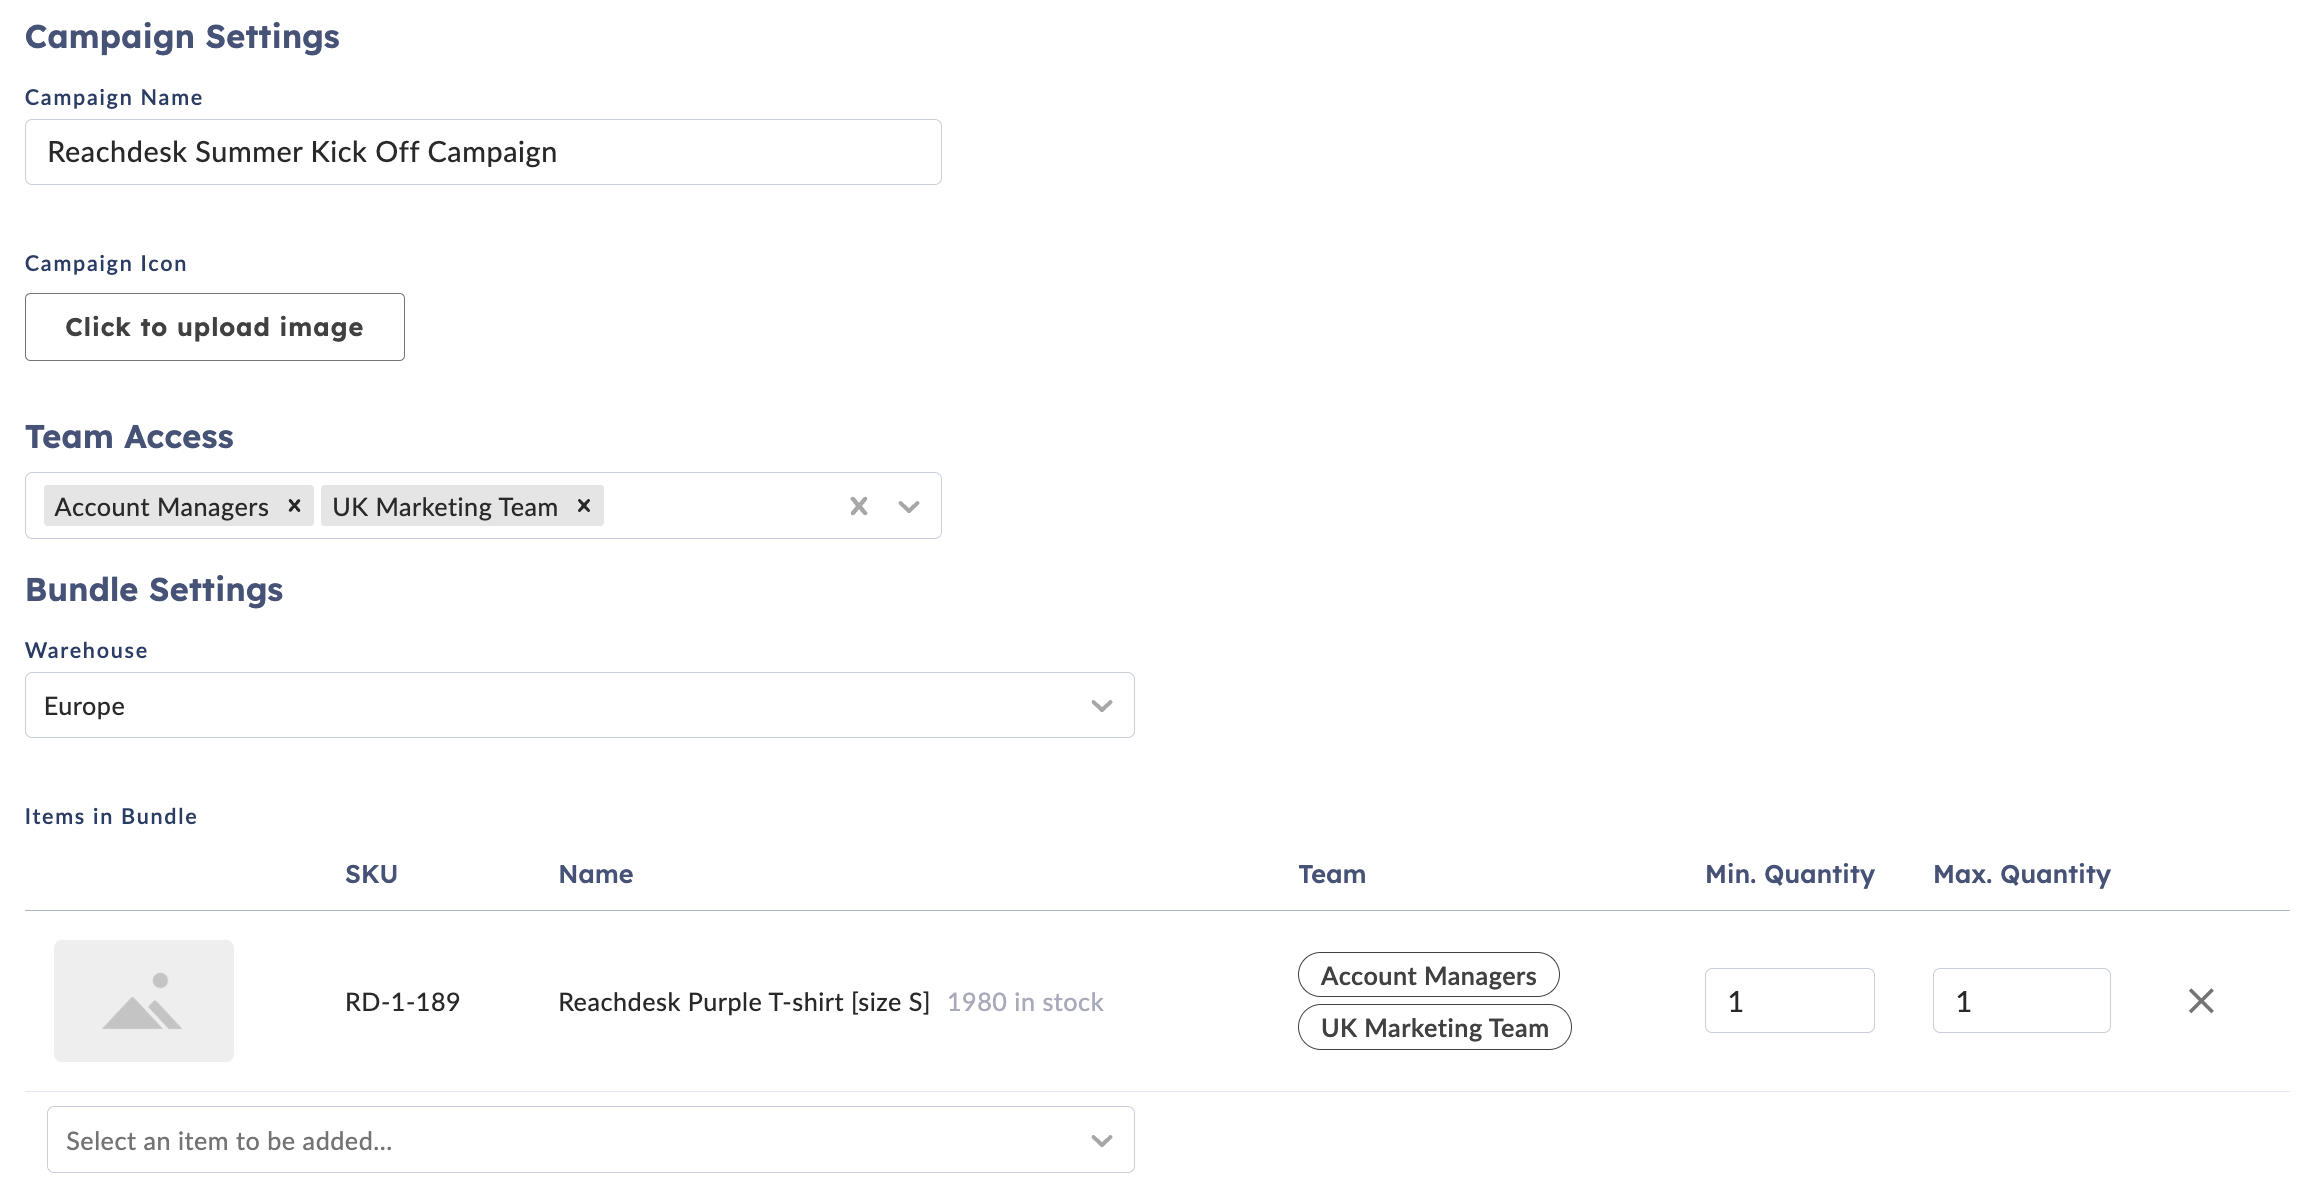This screenshot has height=1196, width=2318.
Task: Click the Team Access heading
Action: click(129, 437)
